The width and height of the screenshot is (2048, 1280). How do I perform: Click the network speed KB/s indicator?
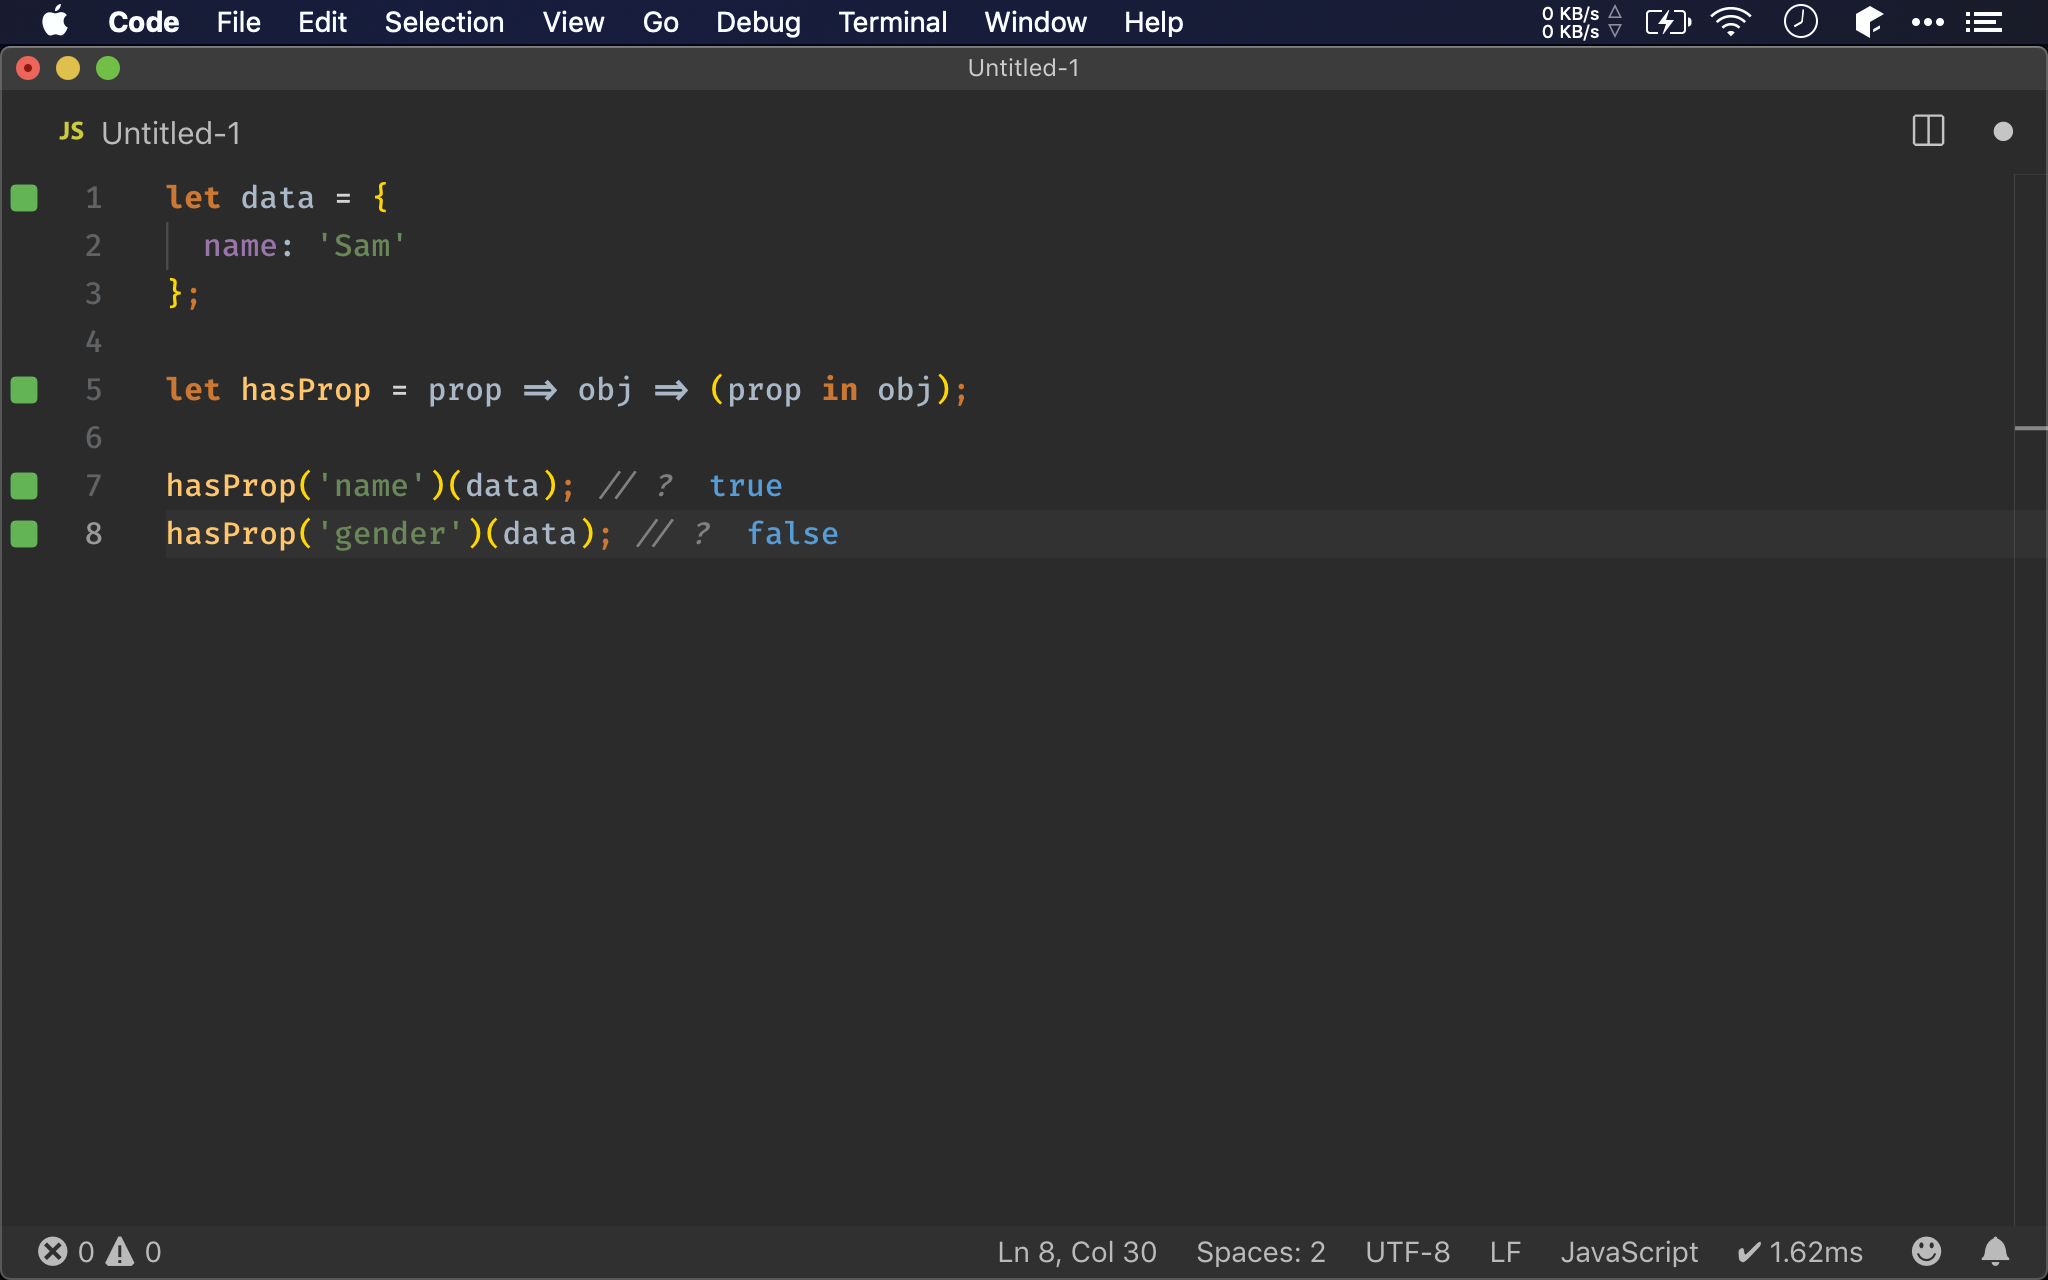click(x=1582, y=22)
